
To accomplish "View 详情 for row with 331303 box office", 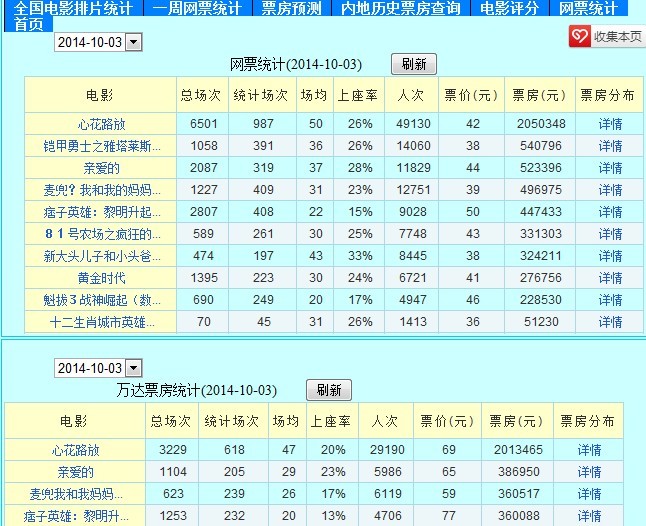I will pos(610,234).
